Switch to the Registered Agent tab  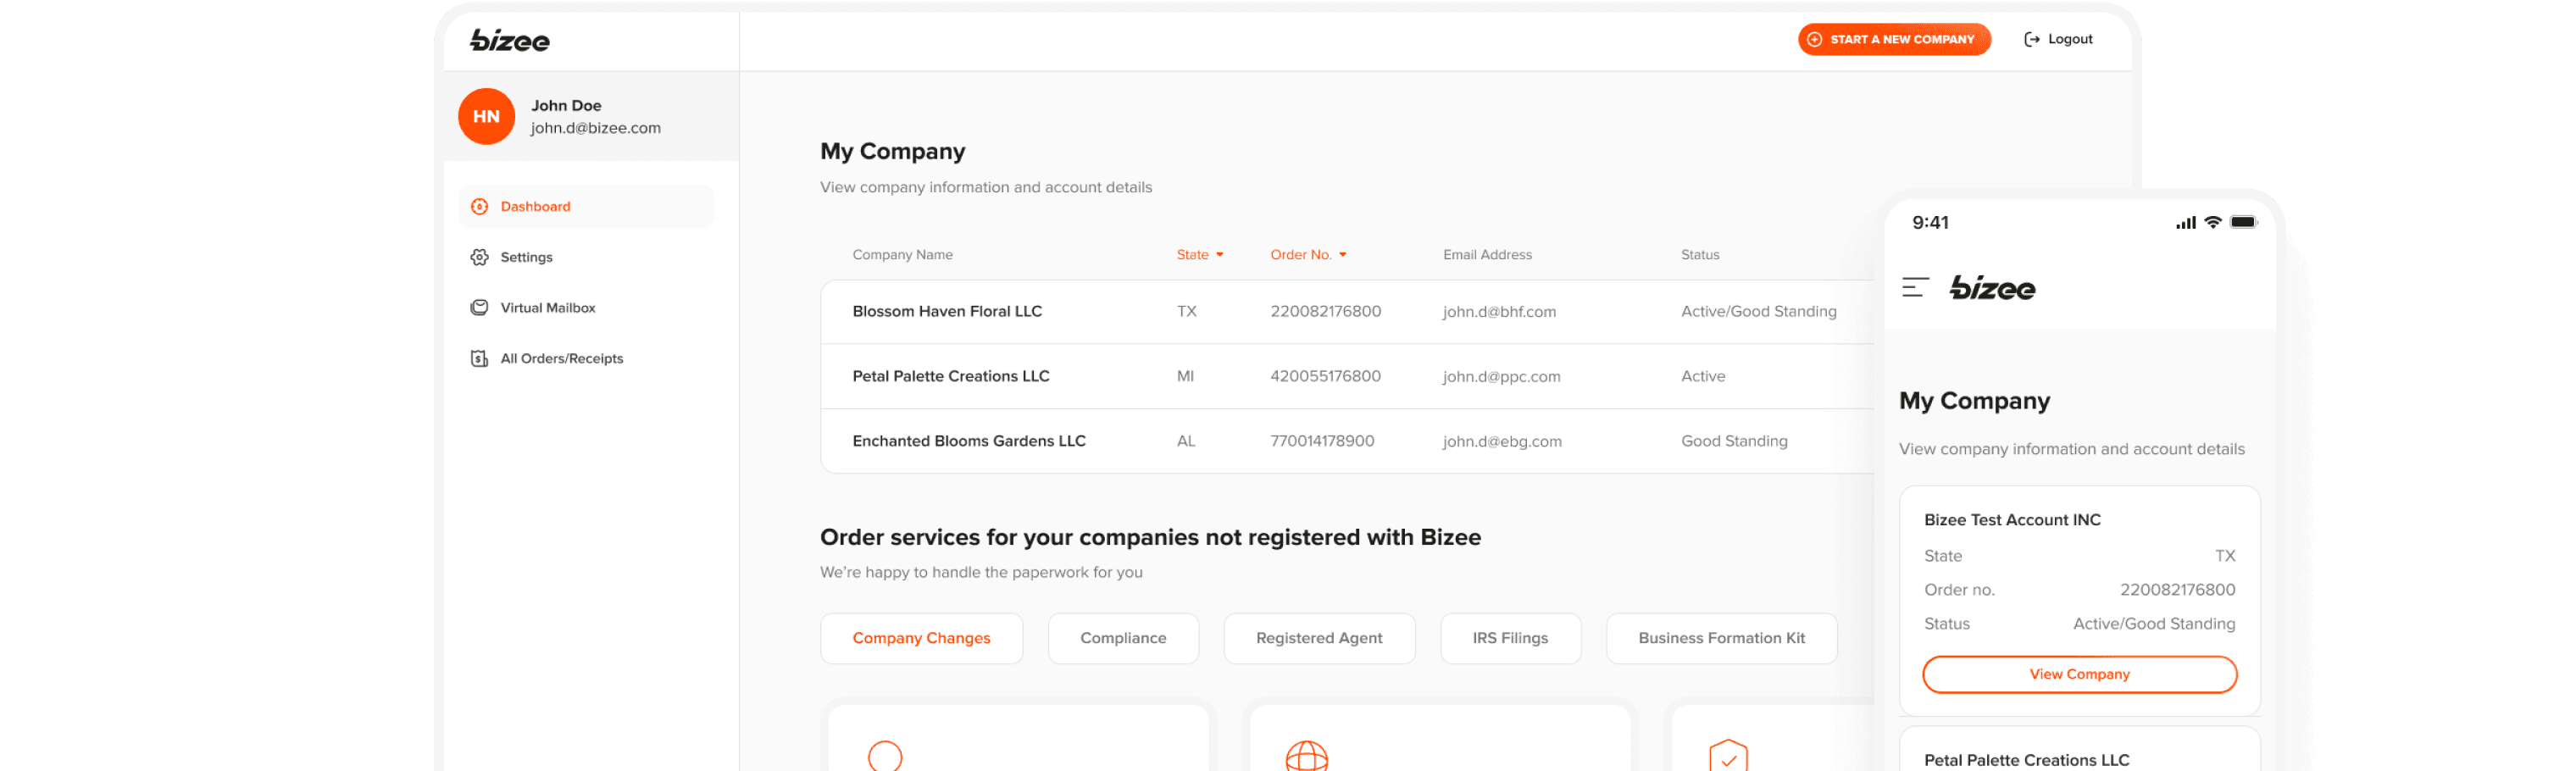coord(1319,639)
